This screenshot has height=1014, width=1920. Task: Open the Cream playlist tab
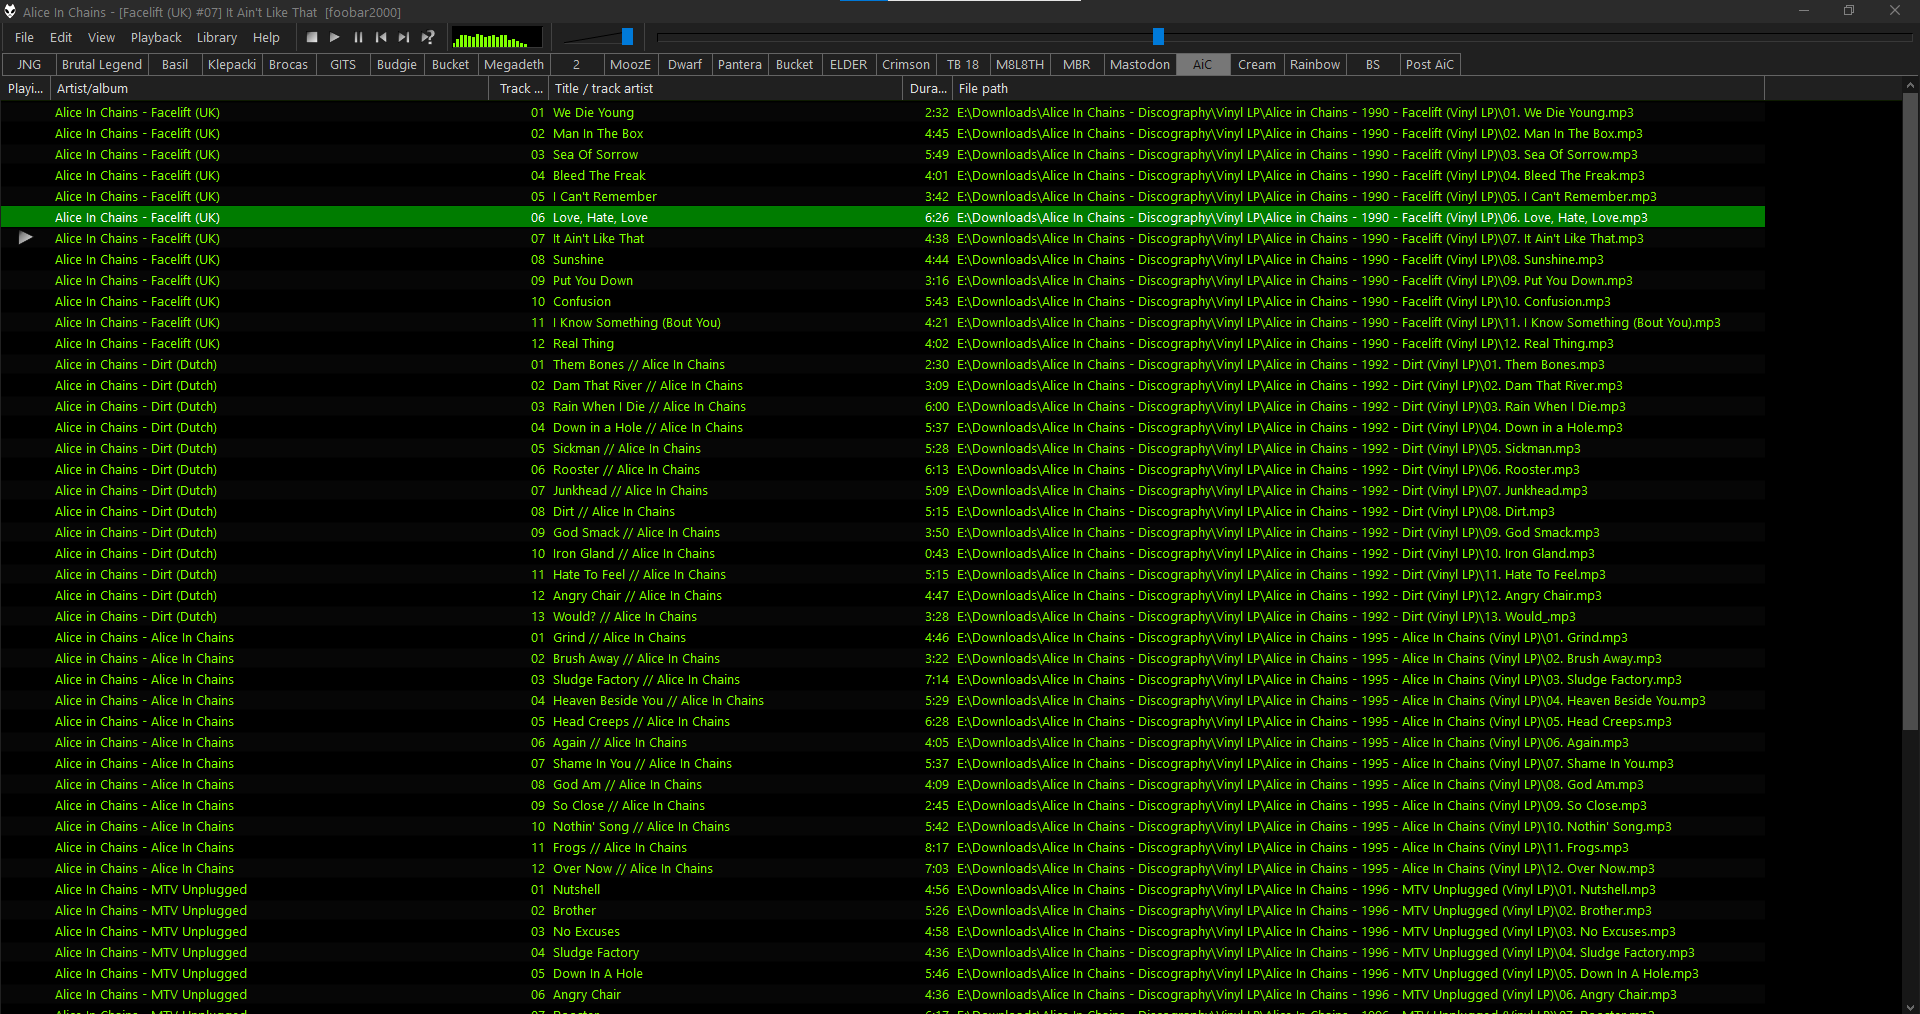coord(1257,64)
